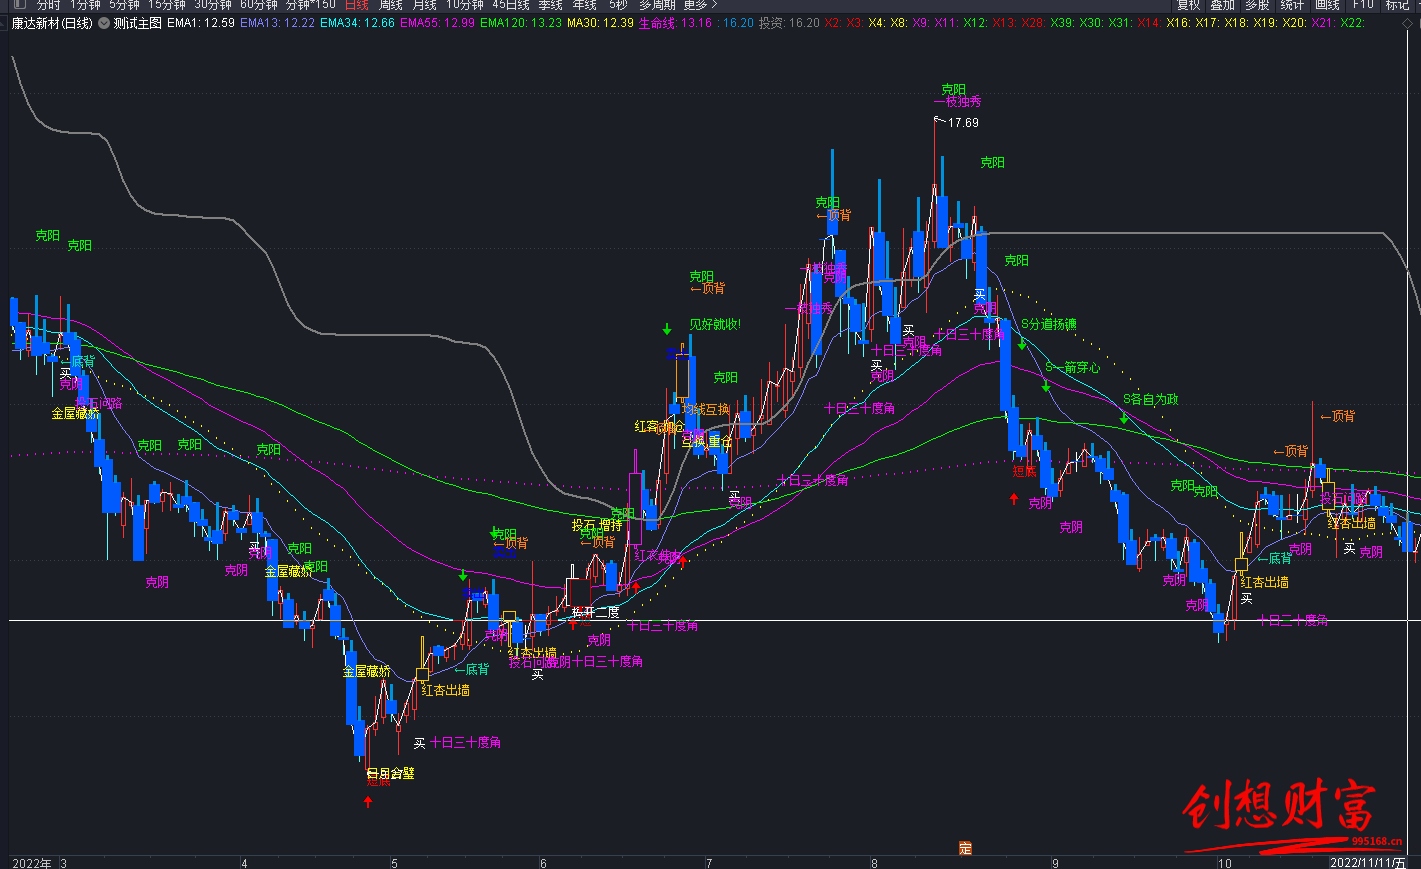Expand the 更多 > period list
The height and width of the screenshot is (869, 1421).
(x=700, y=5)
